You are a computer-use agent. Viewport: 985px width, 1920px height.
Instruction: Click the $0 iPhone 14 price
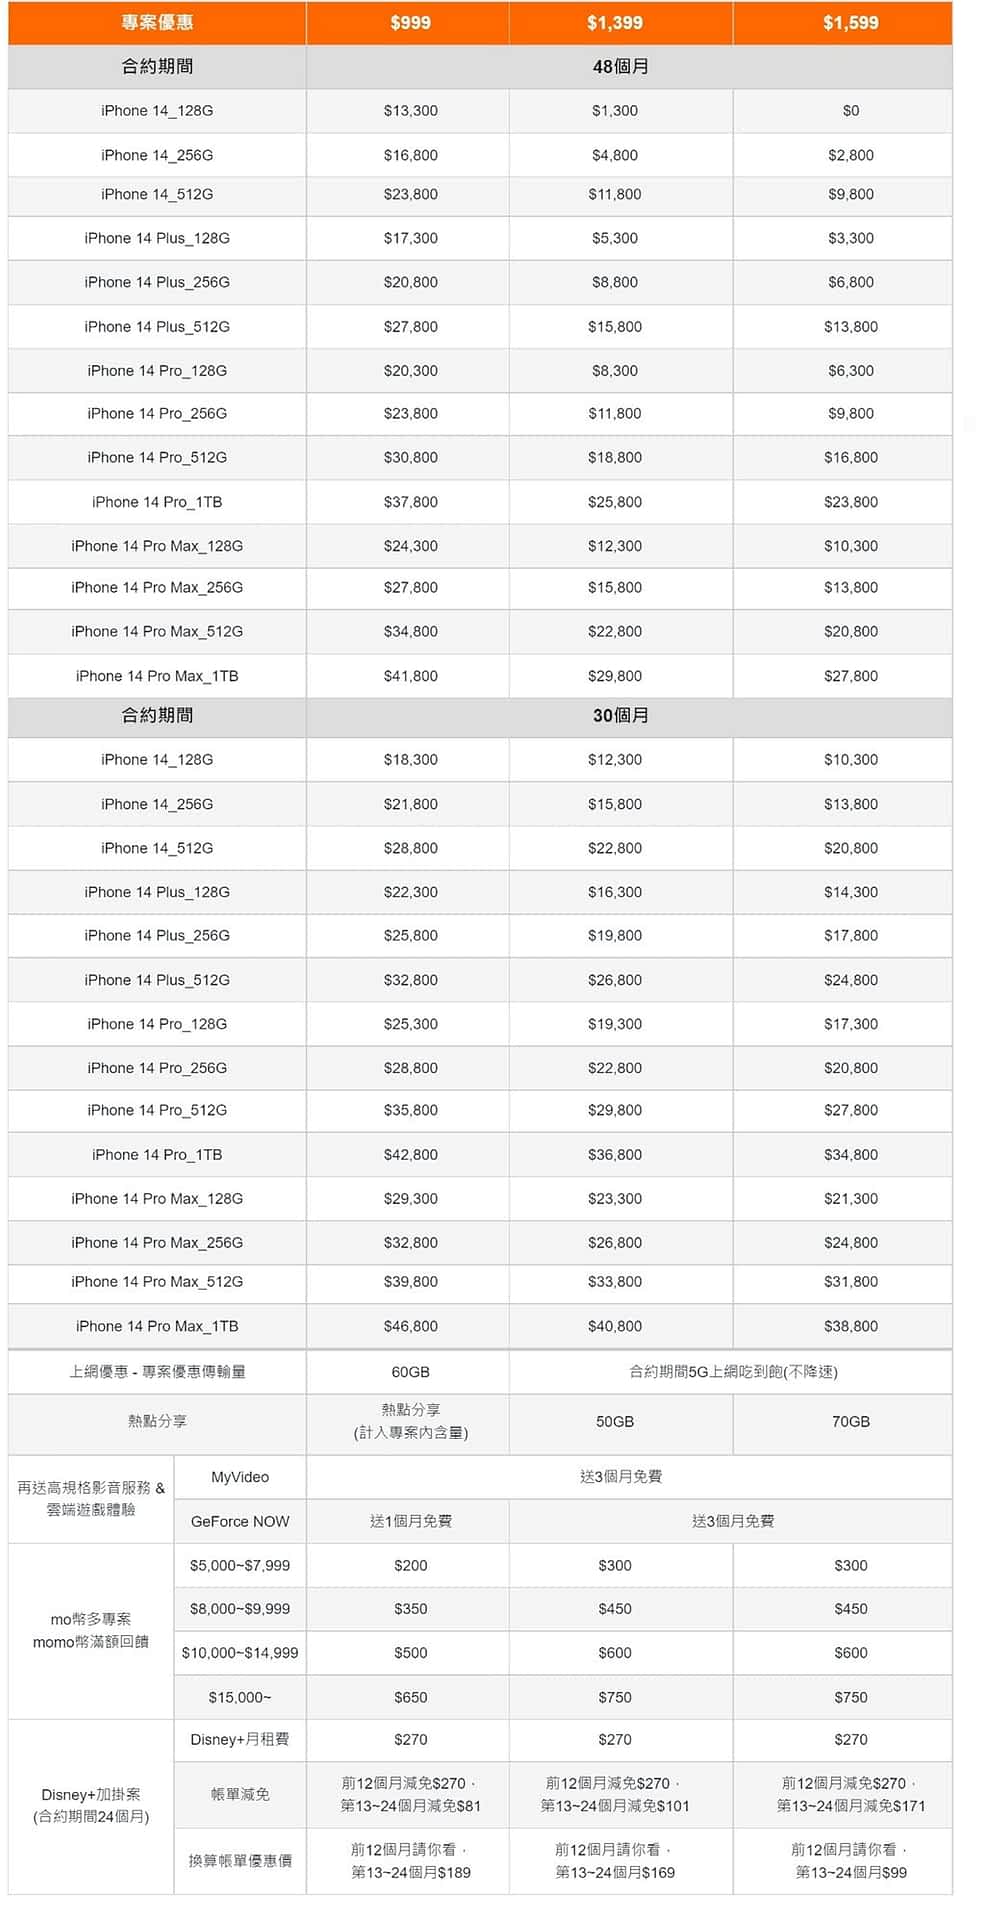(x=850, y=111)
